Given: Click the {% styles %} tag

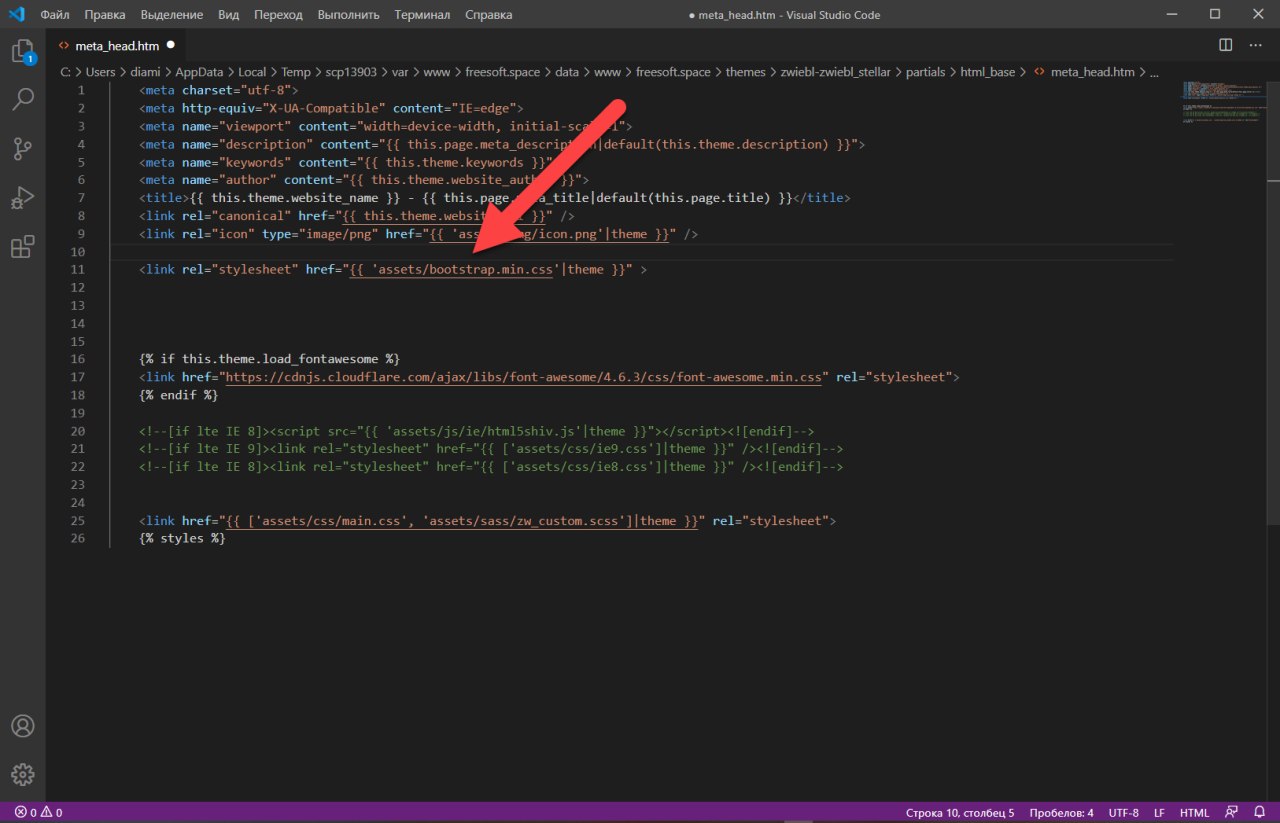Looking at the screenshot, I should pyautogui.click(x=183, y=539).
